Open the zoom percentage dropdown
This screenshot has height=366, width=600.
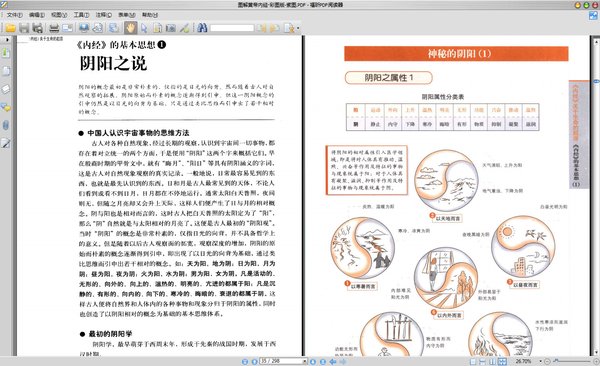click(x=540, y=361)
